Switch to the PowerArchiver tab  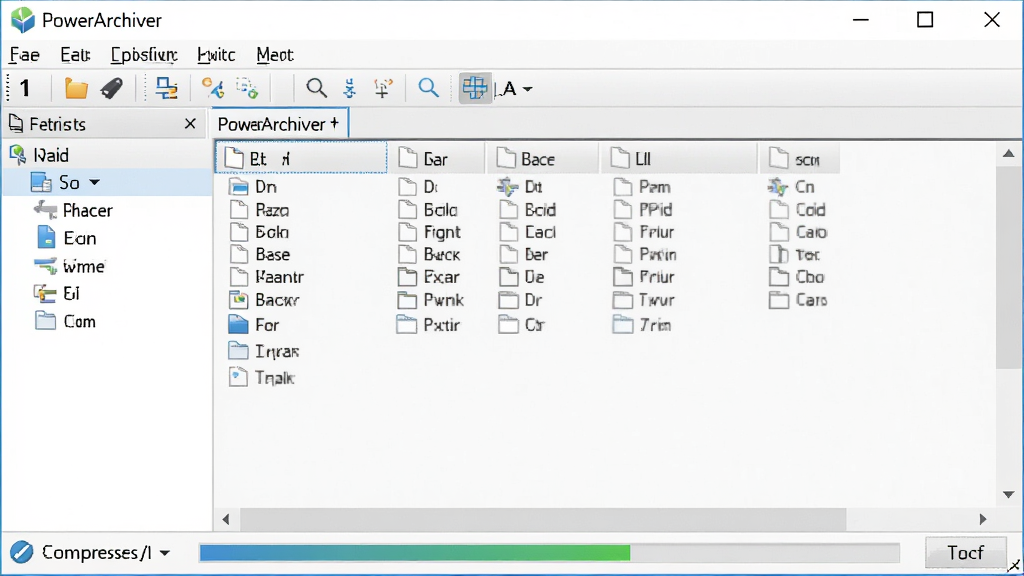279,124
